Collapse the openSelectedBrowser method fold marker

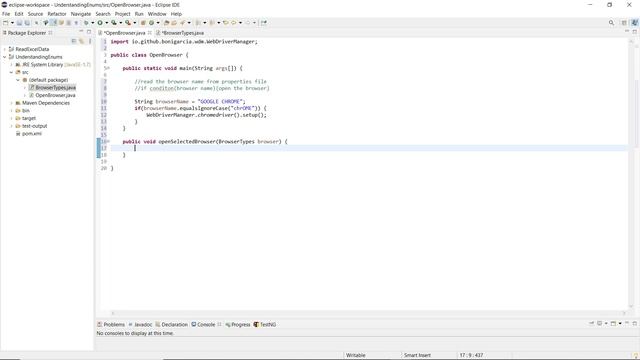[108, 142]
